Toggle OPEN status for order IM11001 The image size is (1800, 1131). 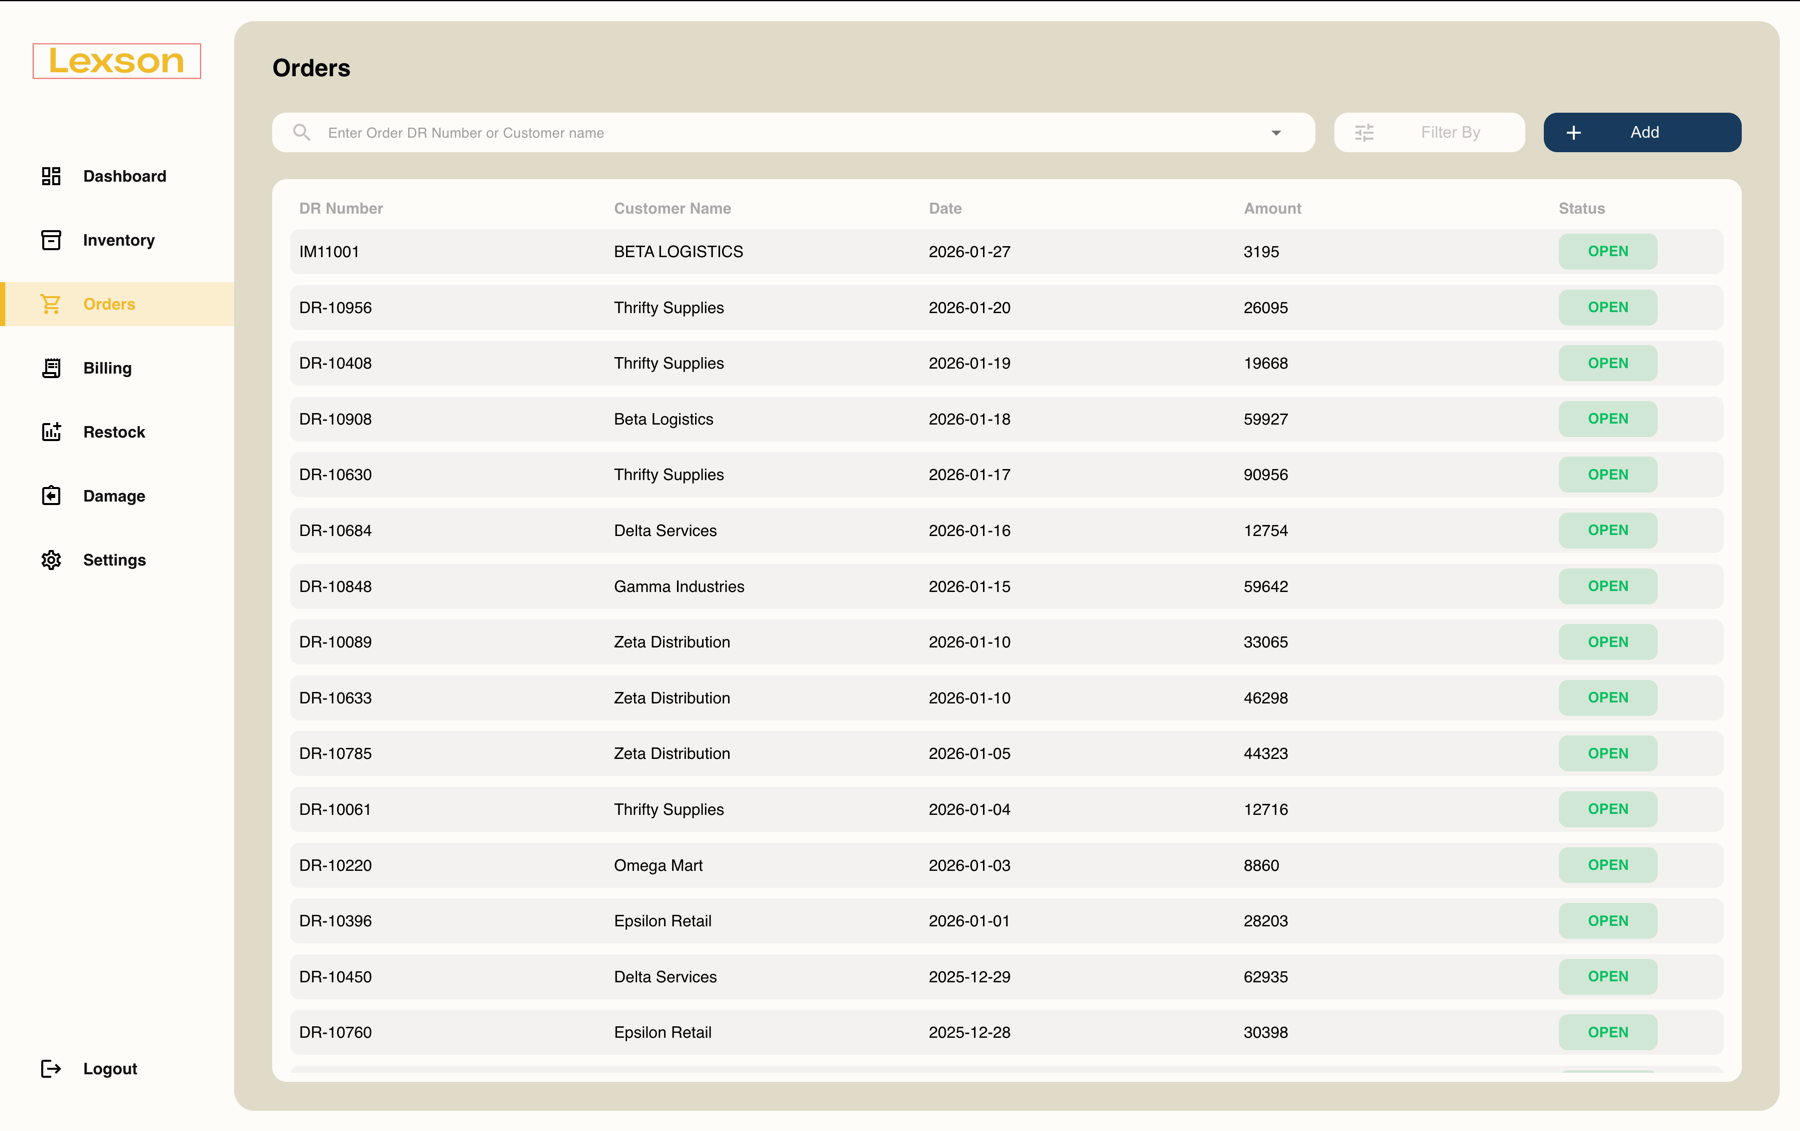pos(1607,251)
